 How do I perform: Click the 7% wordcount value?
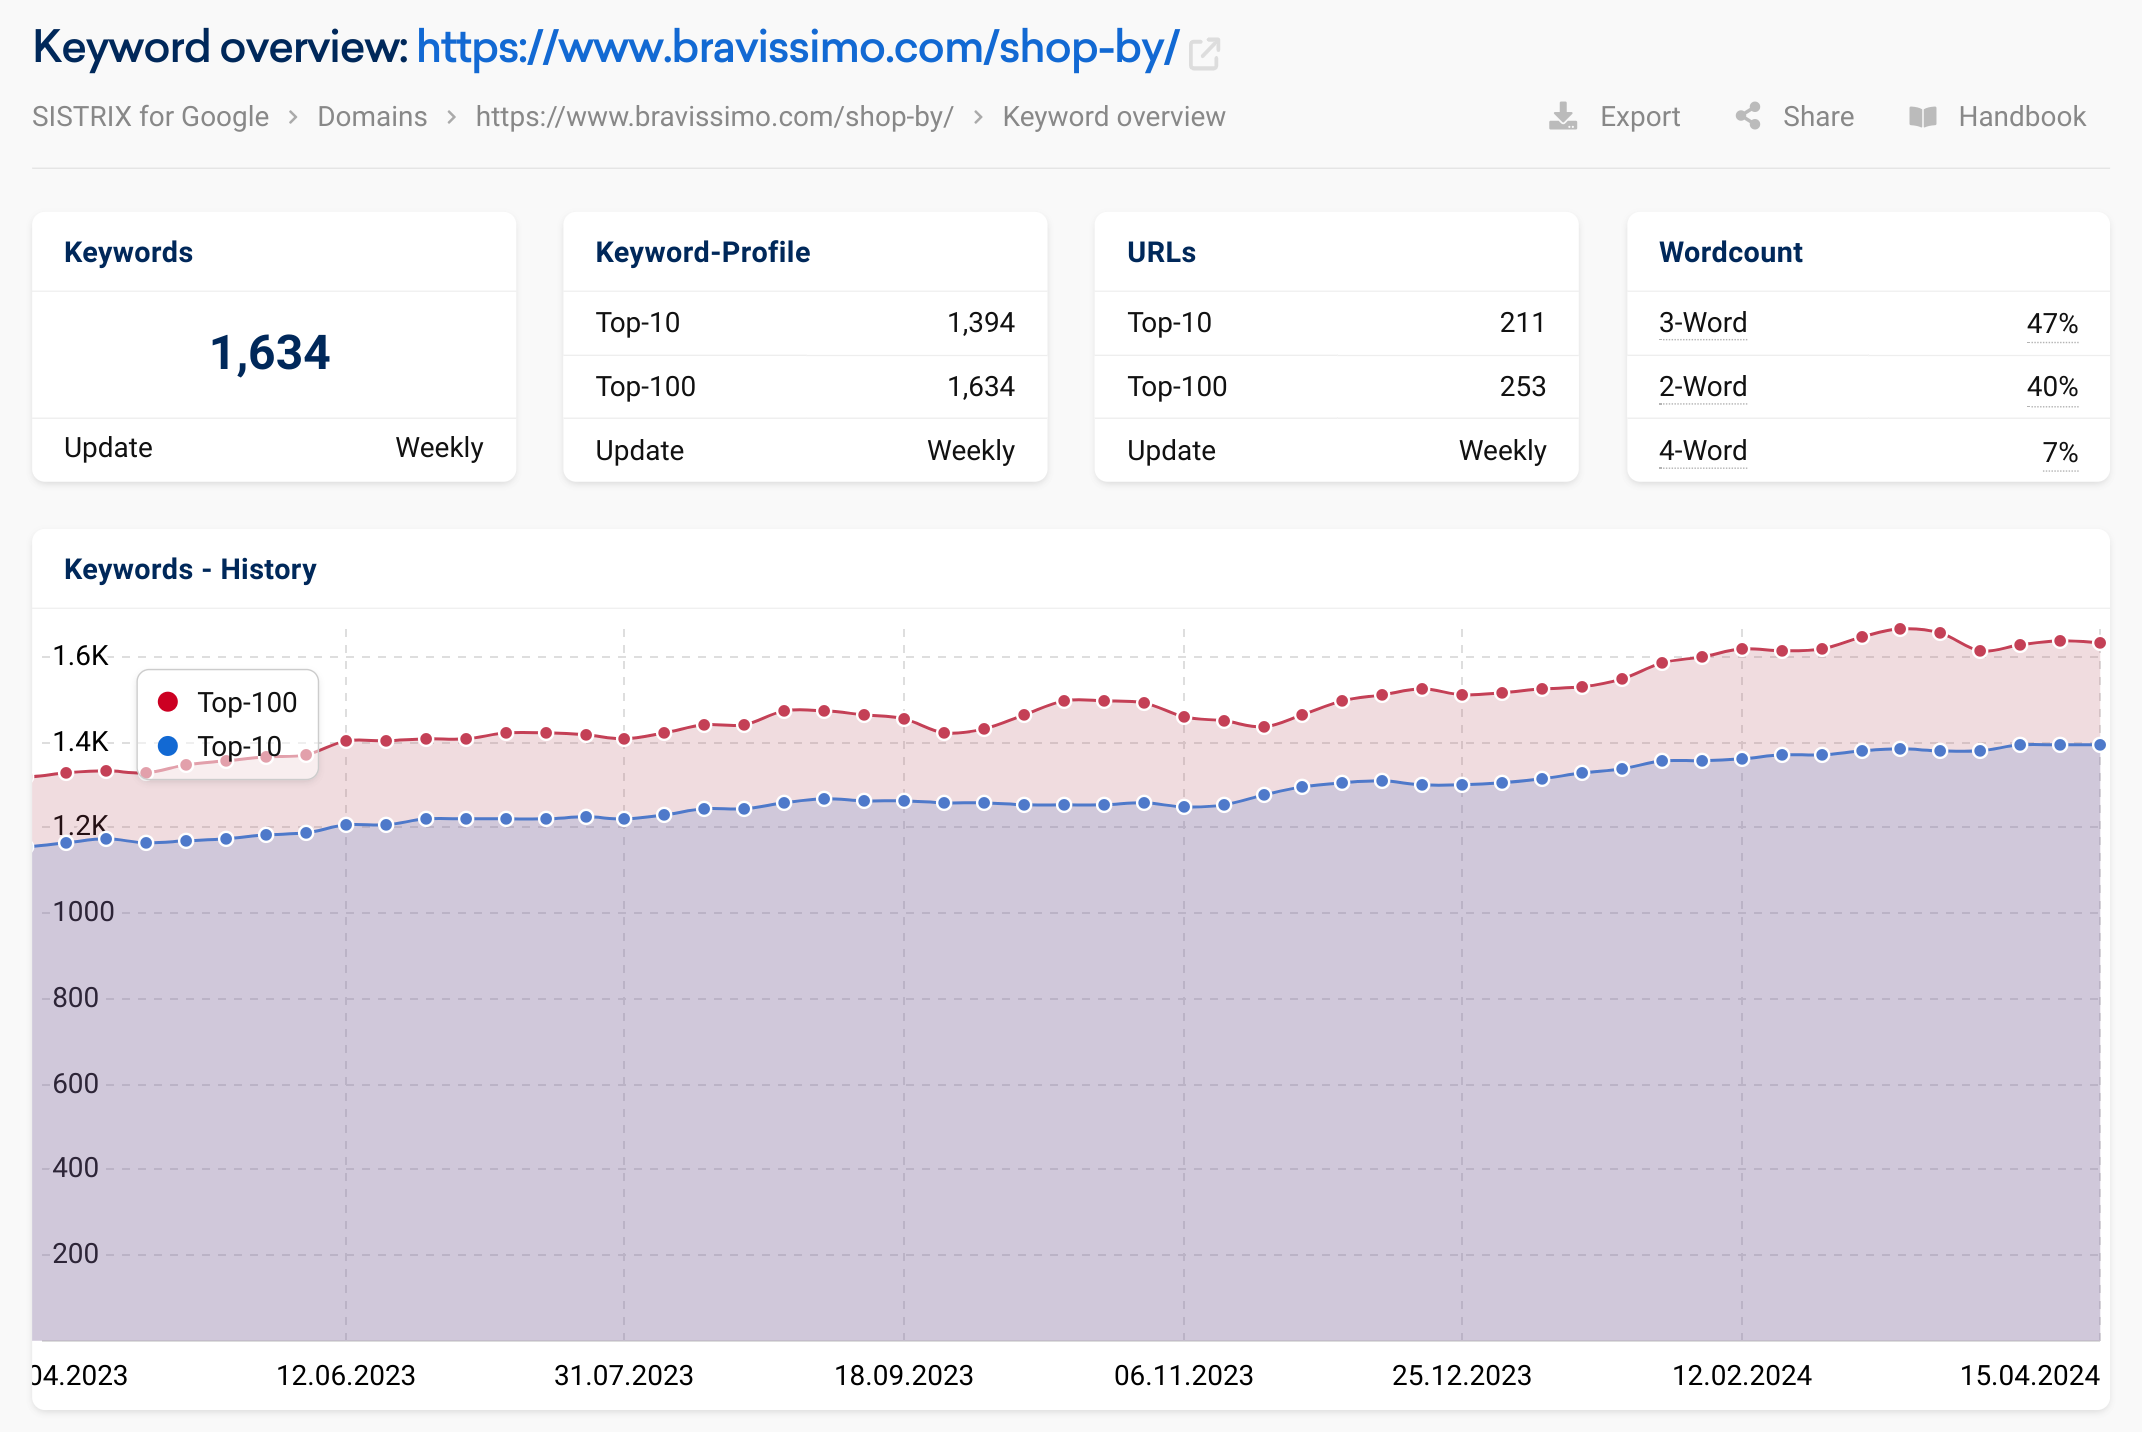pos(2060,452)
